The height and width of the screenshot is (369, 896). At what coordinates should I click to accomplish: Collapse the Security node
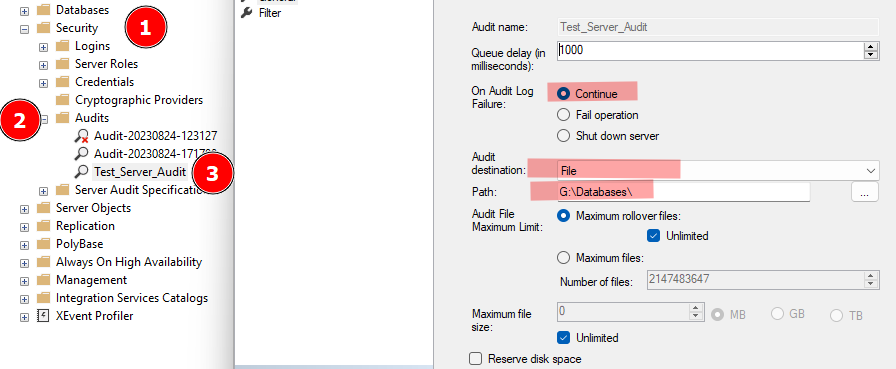click(x=24, y=29)
